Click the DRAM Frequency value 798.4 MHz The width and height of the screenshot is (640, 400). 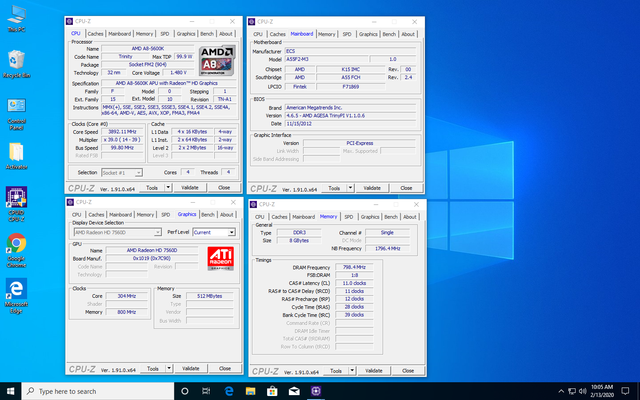coord(354,267)
